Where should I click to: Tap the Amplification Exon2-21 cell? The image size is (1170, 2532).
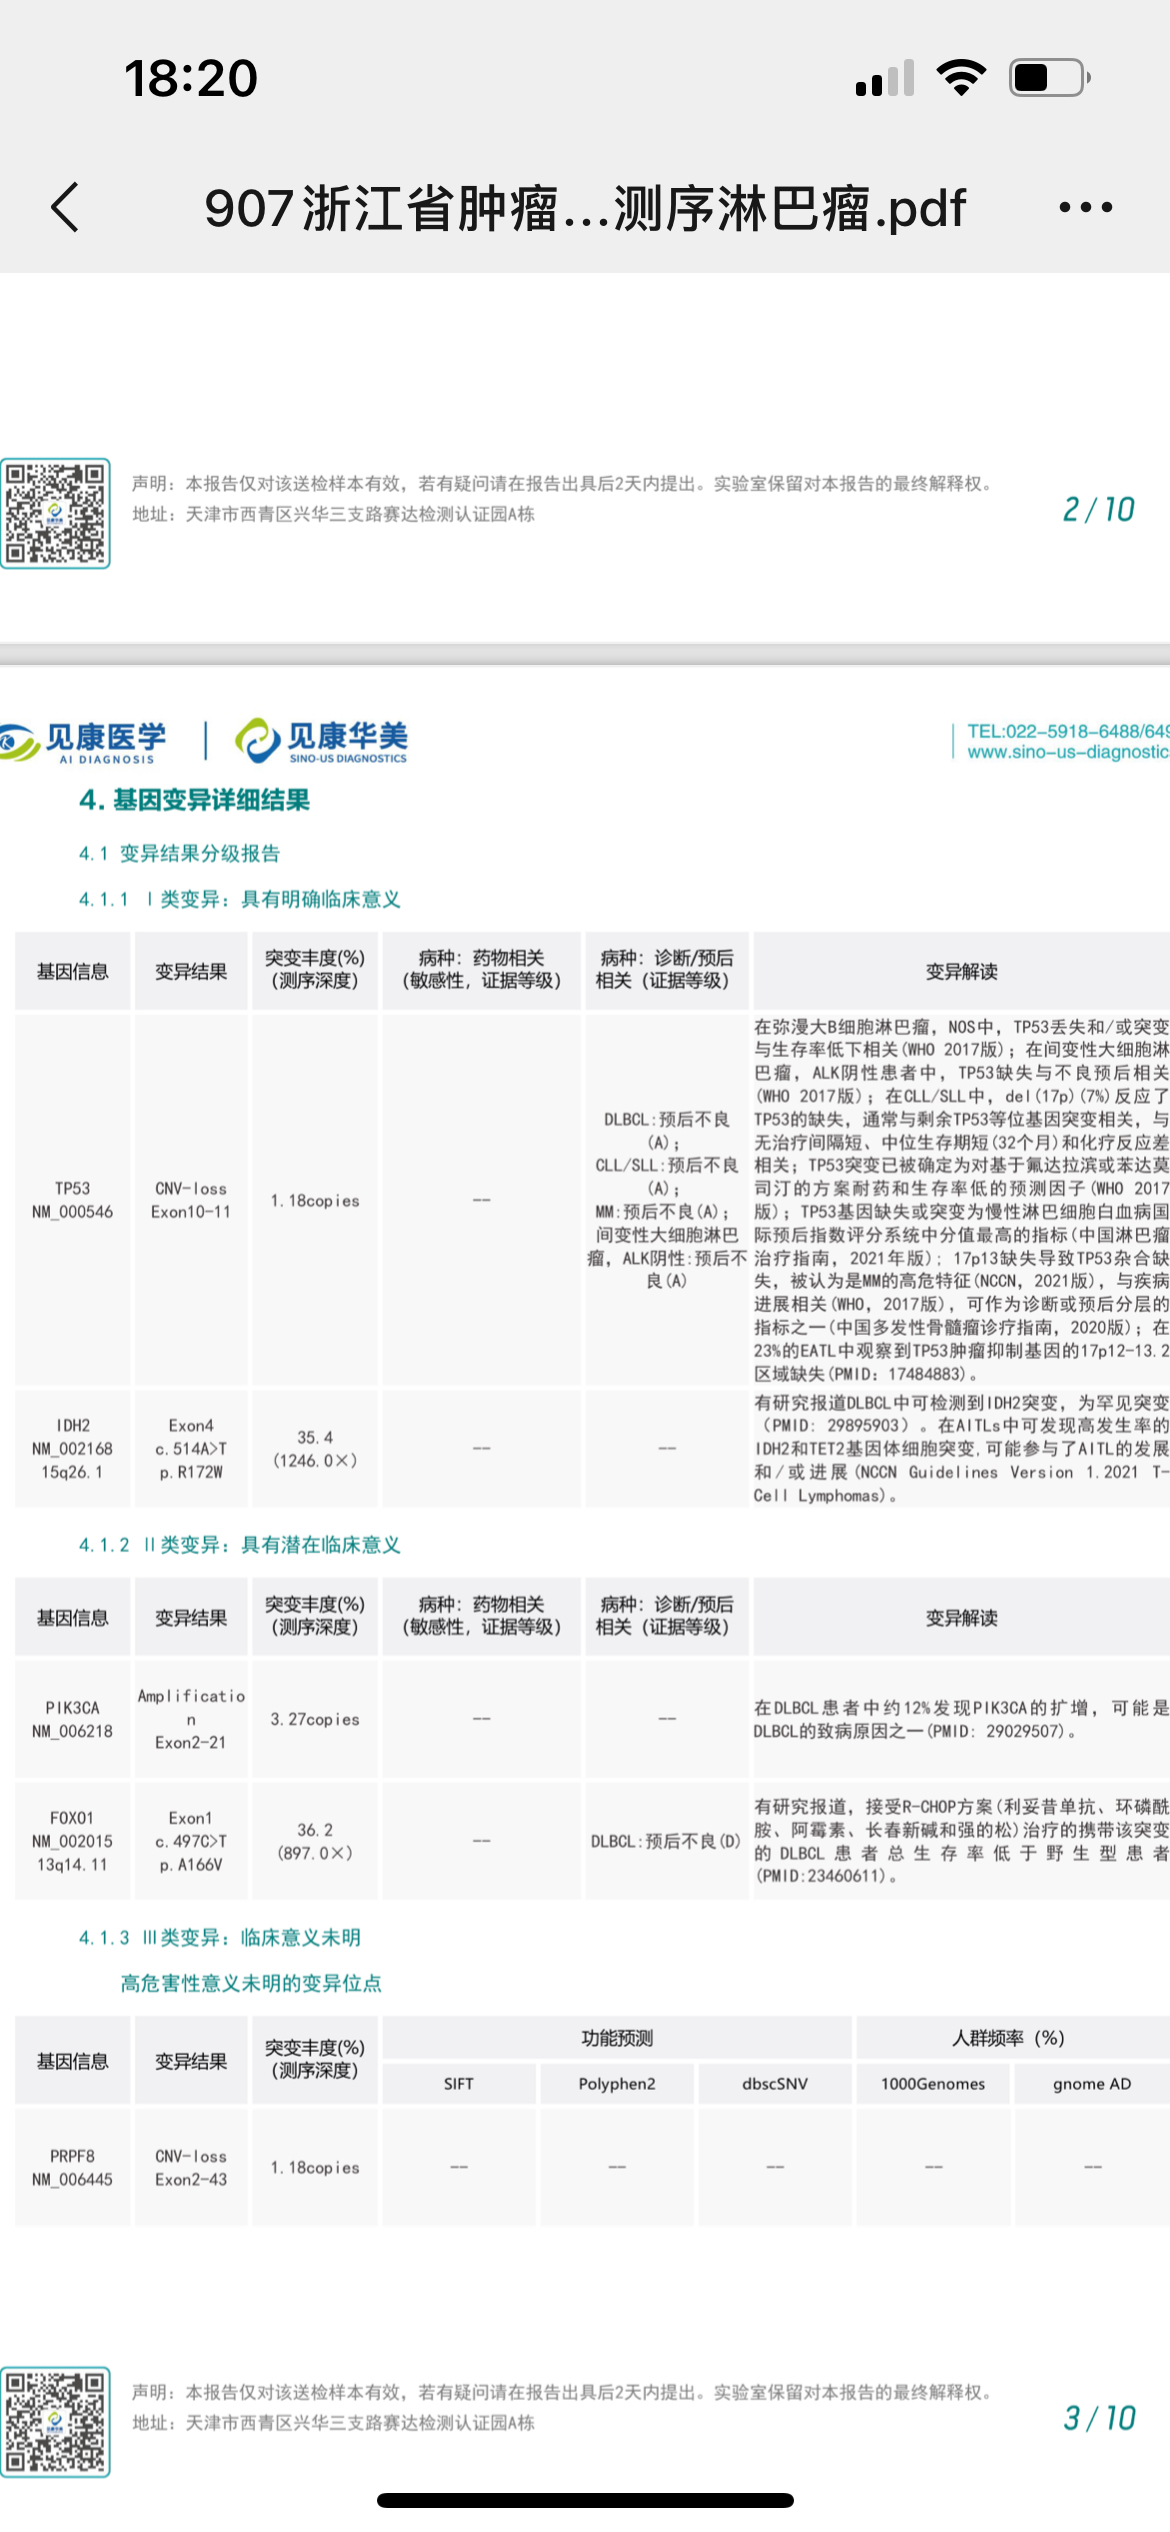coord(191,1719)
